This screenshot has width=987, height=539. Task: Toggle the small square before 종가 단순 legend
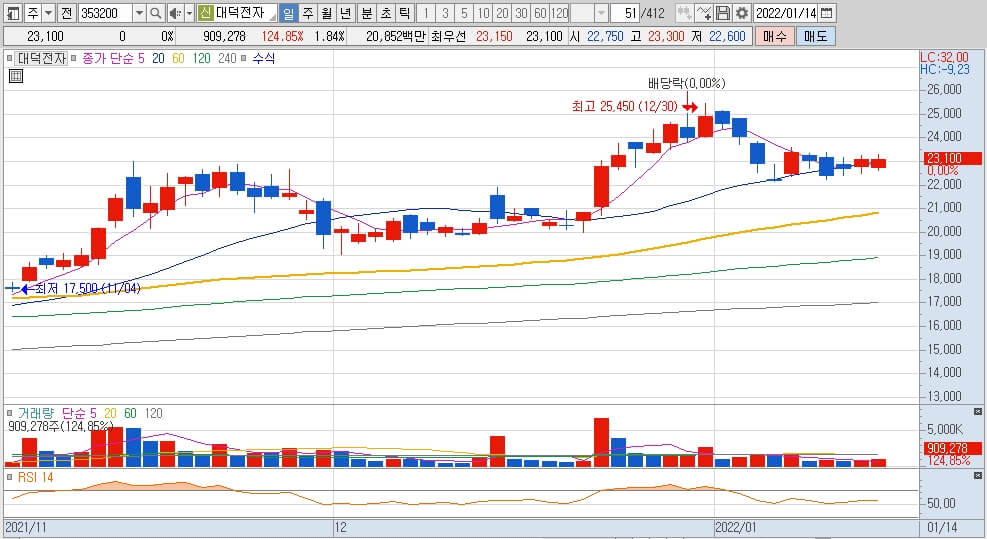coord(74,59)
